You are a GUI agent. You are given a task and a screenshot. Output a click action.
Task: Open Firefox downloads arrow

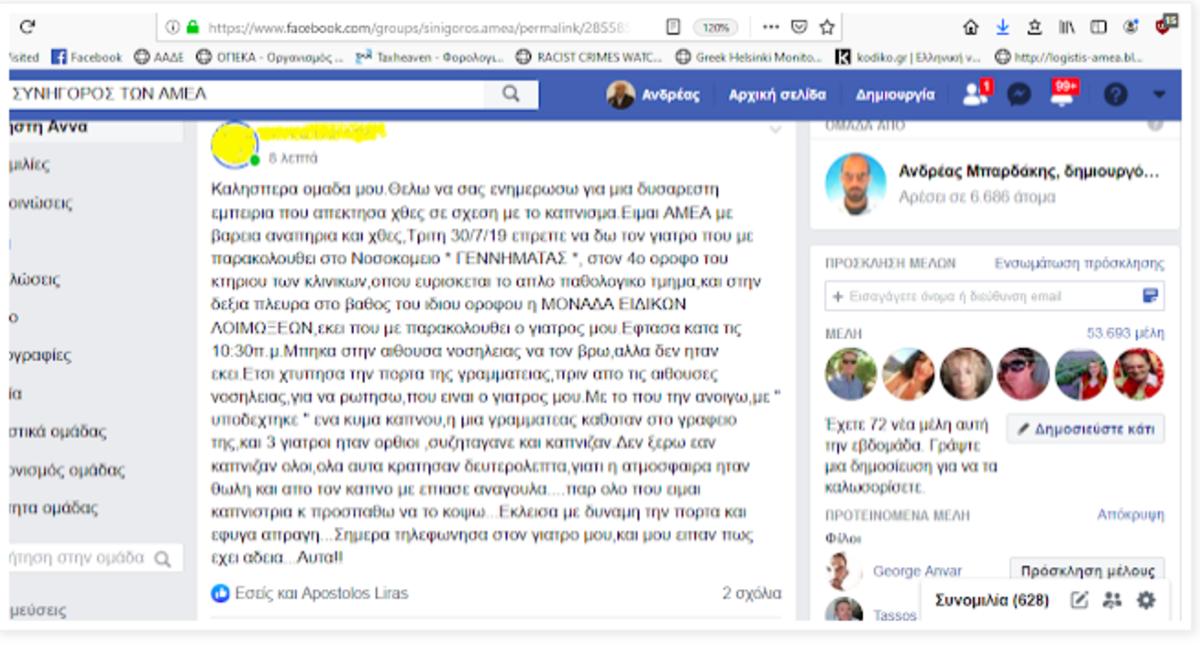(x=1002, y=27)
